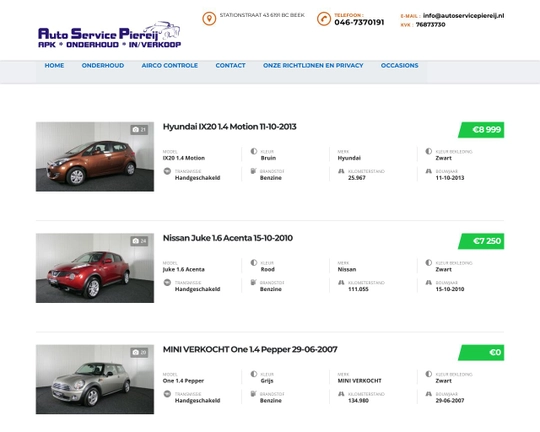Open the grey MINI car thumbnail

[95, 379]
